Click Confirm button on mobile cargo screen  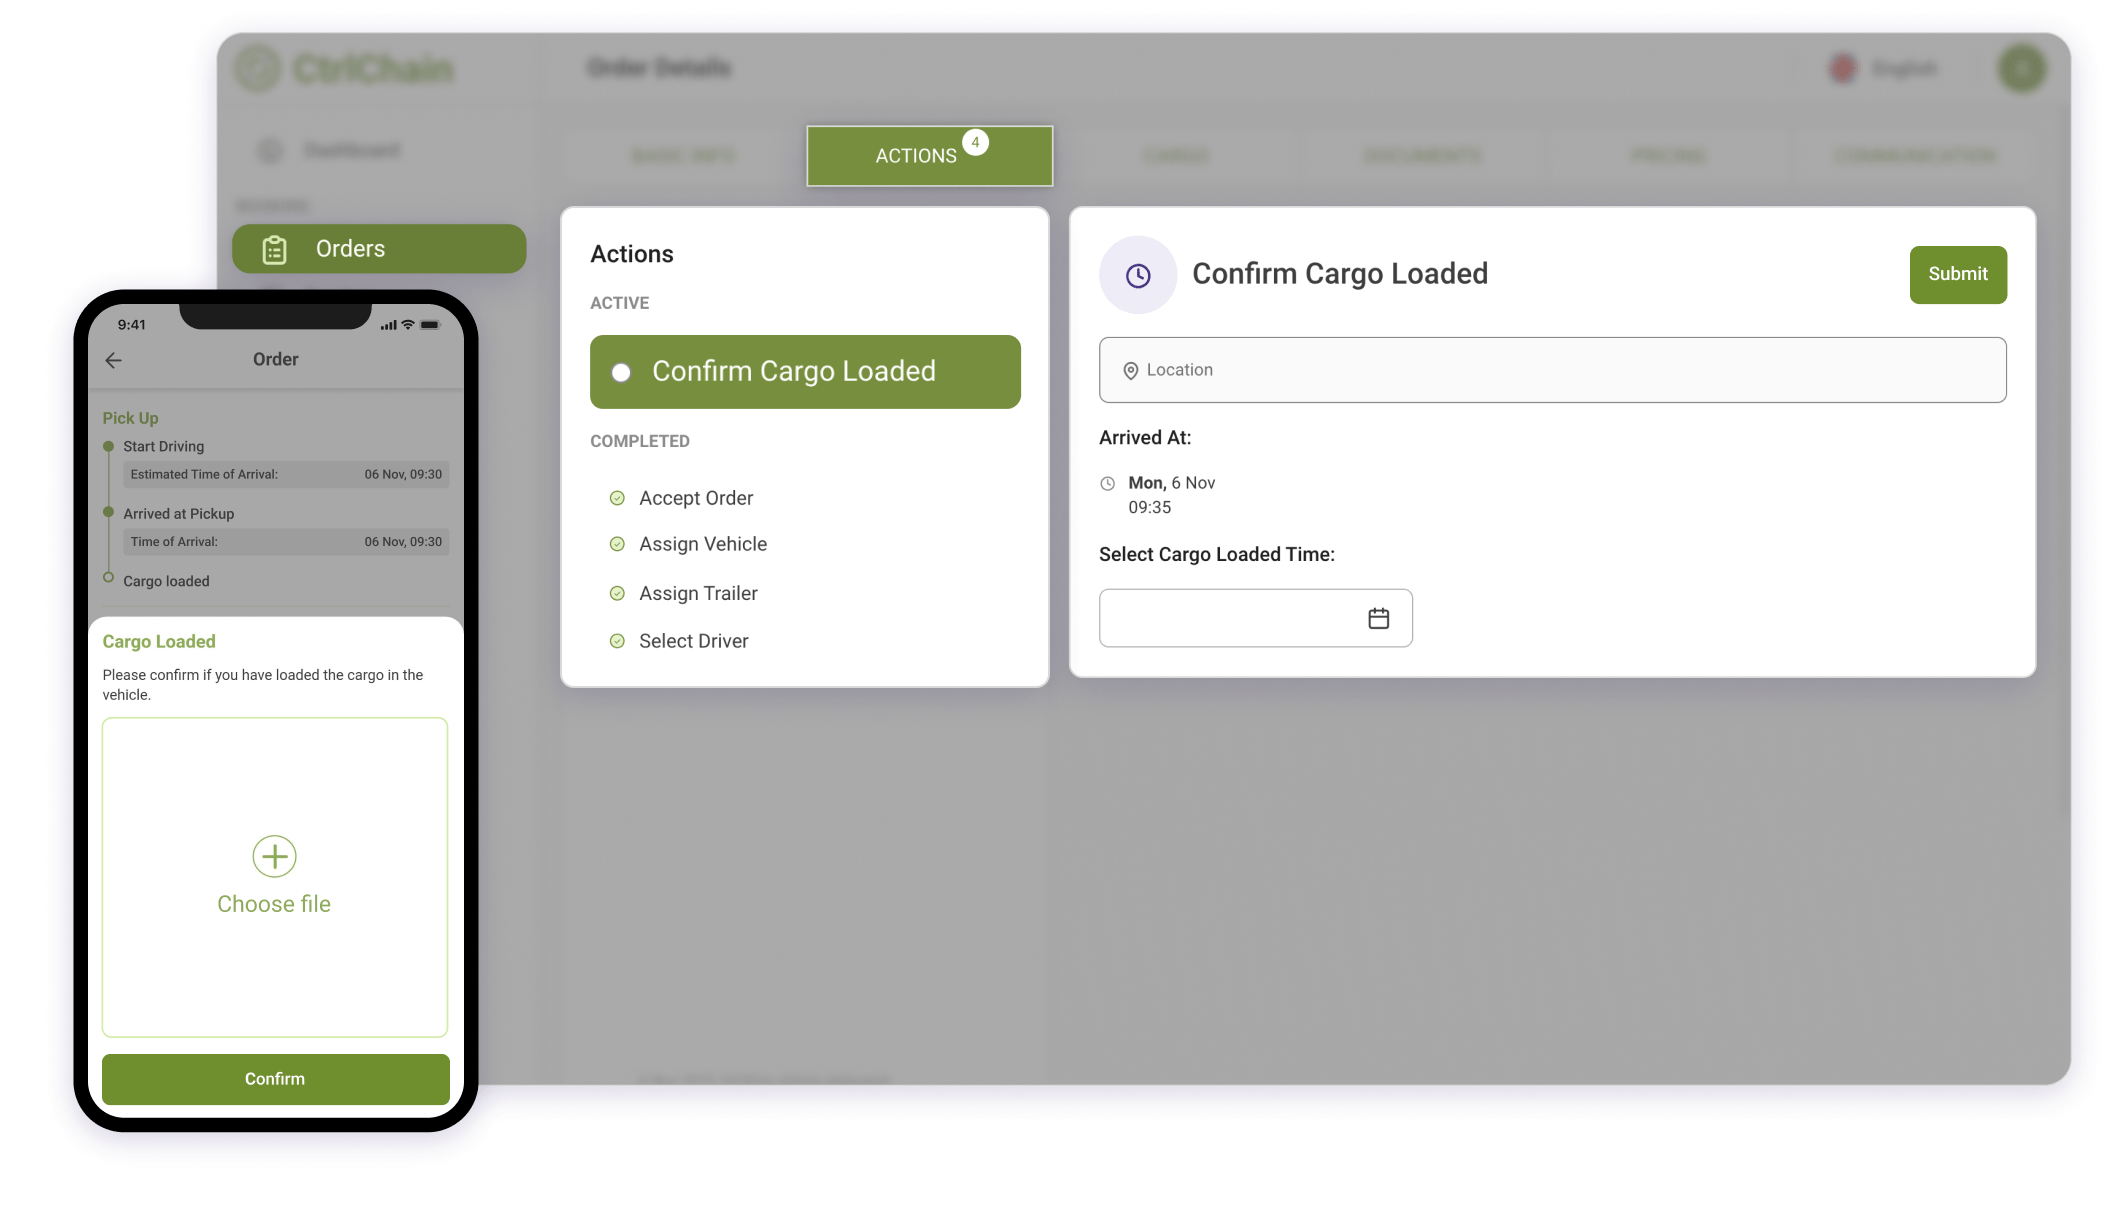pos(274,1078)
